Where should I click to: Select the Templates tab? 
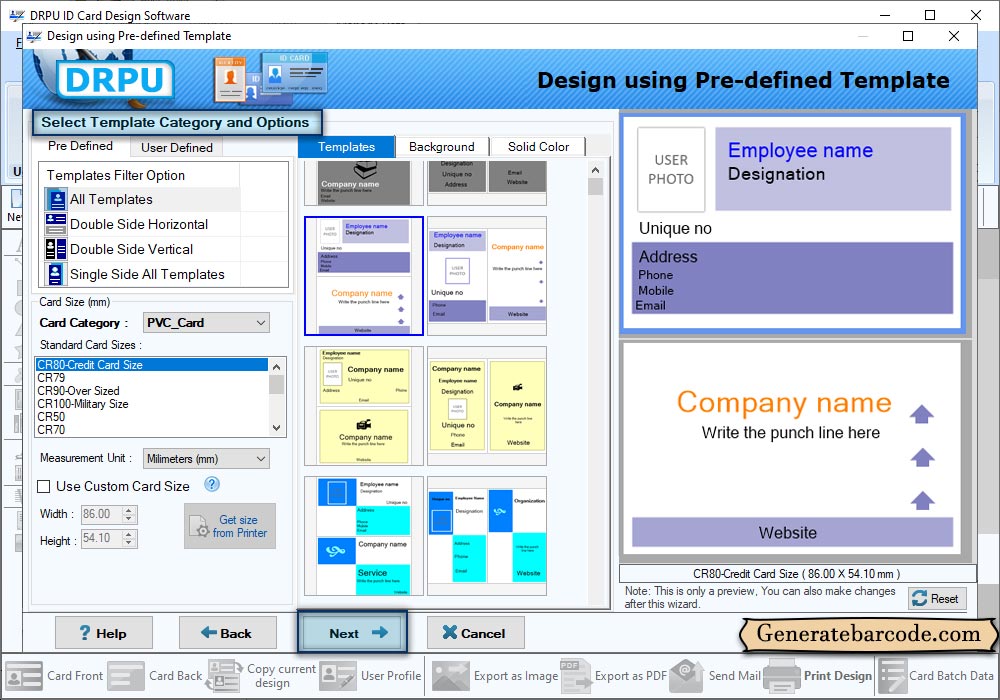346,147
